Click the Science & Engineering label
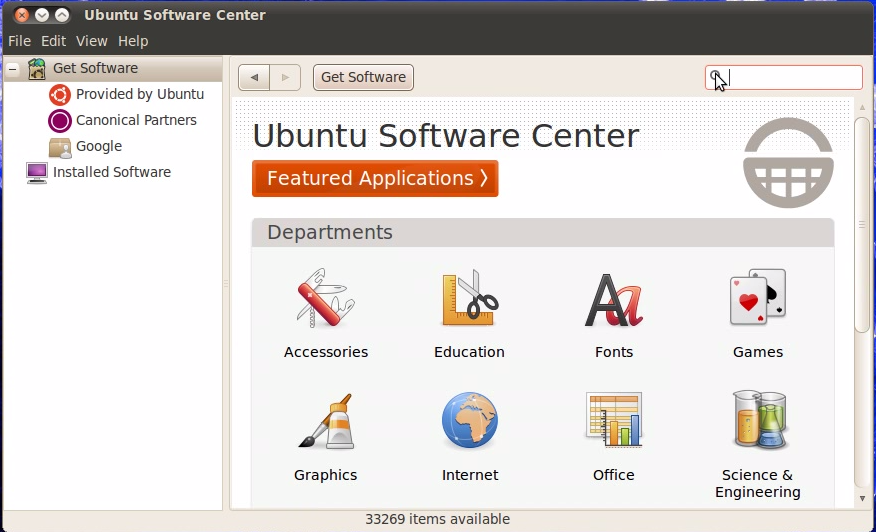Image resolution: width=876 pixels, height=532 pixels. [758, 483]
